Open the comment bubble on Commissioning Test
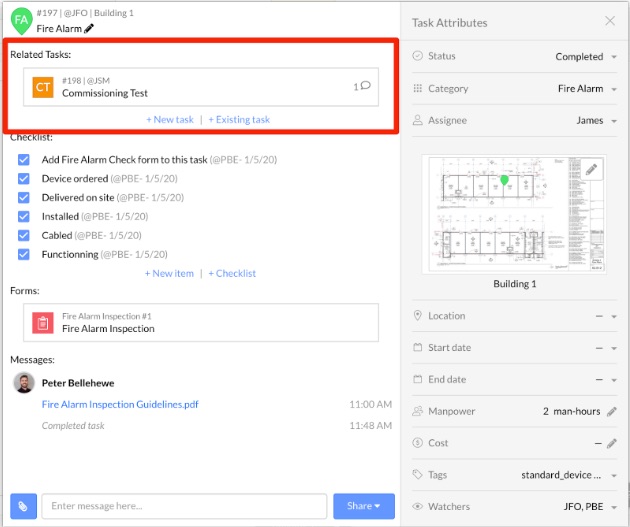Image resolution: width=630 pixels, height=527 pixels. (x=365, y=86)
